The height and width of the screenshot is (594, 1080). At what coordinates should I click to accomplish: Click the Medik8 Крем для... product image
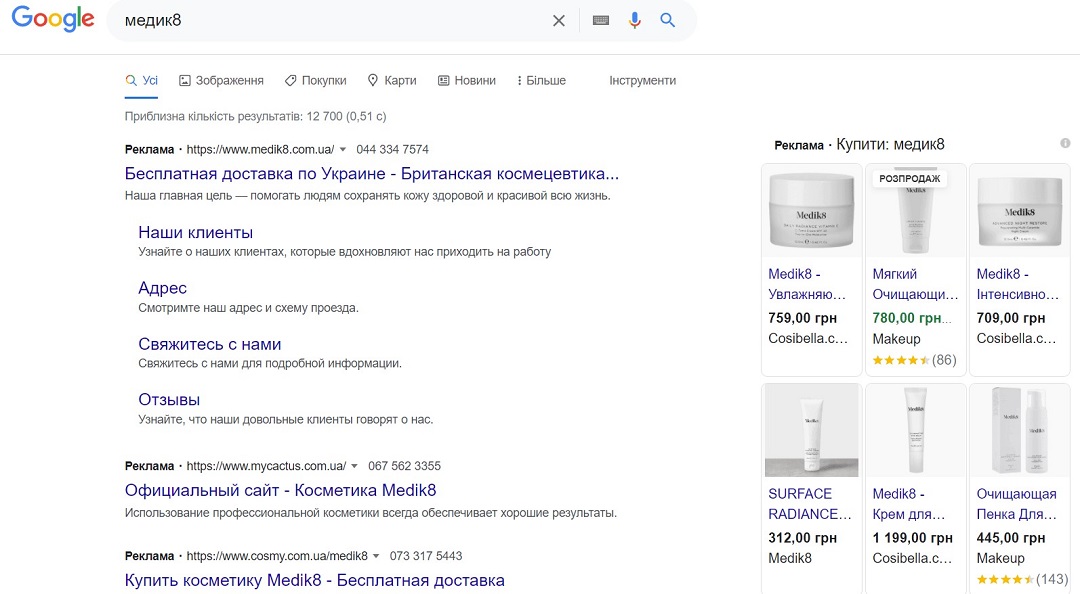(915, 431)
